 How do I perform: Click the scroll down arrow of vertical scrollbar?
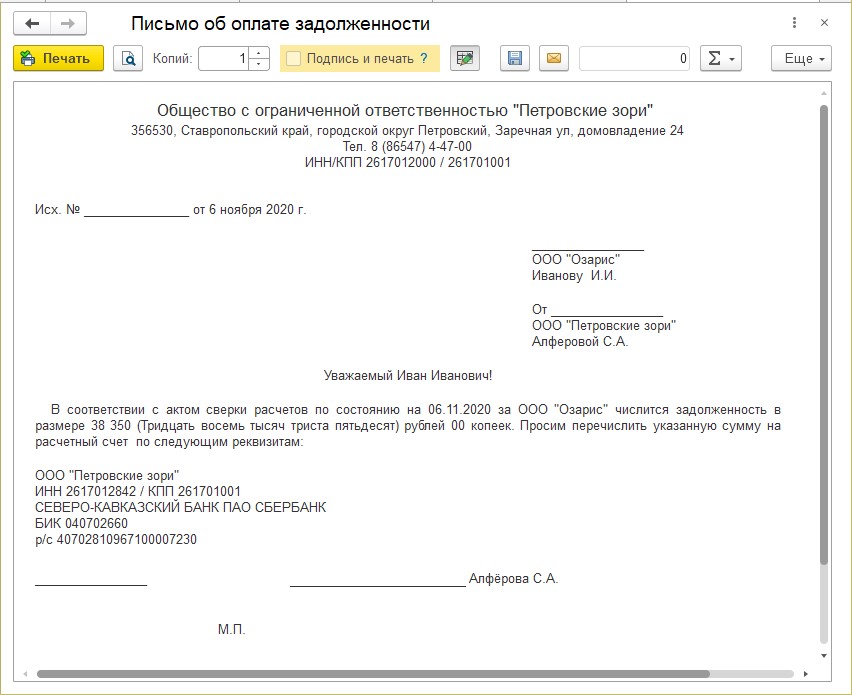click(824, 656)
